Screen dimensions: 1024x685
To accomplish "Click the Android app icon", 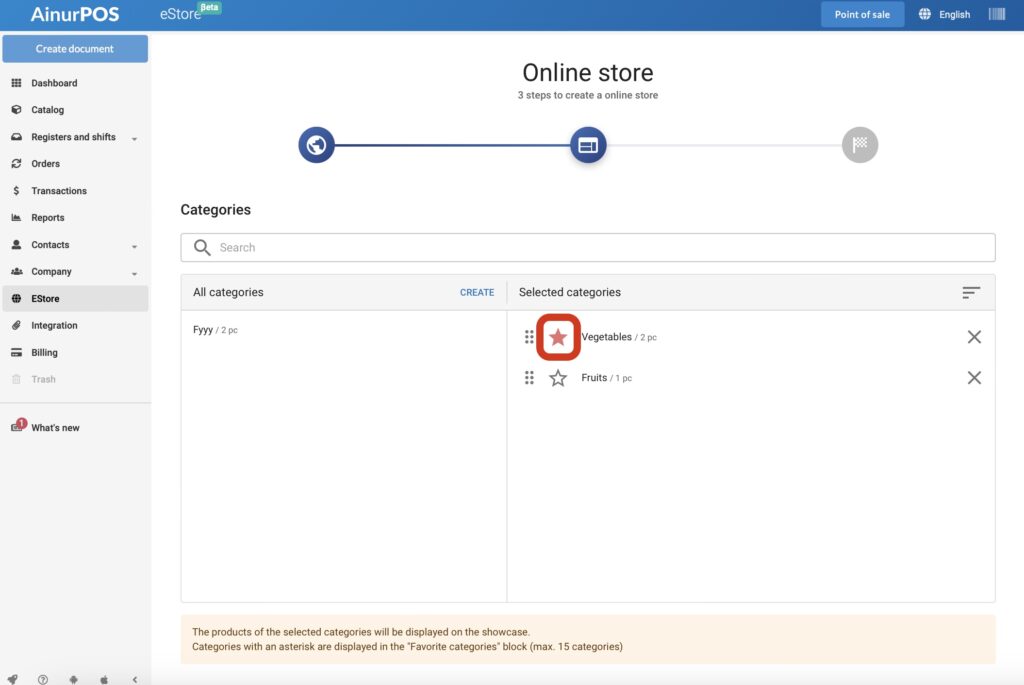I will click(73, 679).
